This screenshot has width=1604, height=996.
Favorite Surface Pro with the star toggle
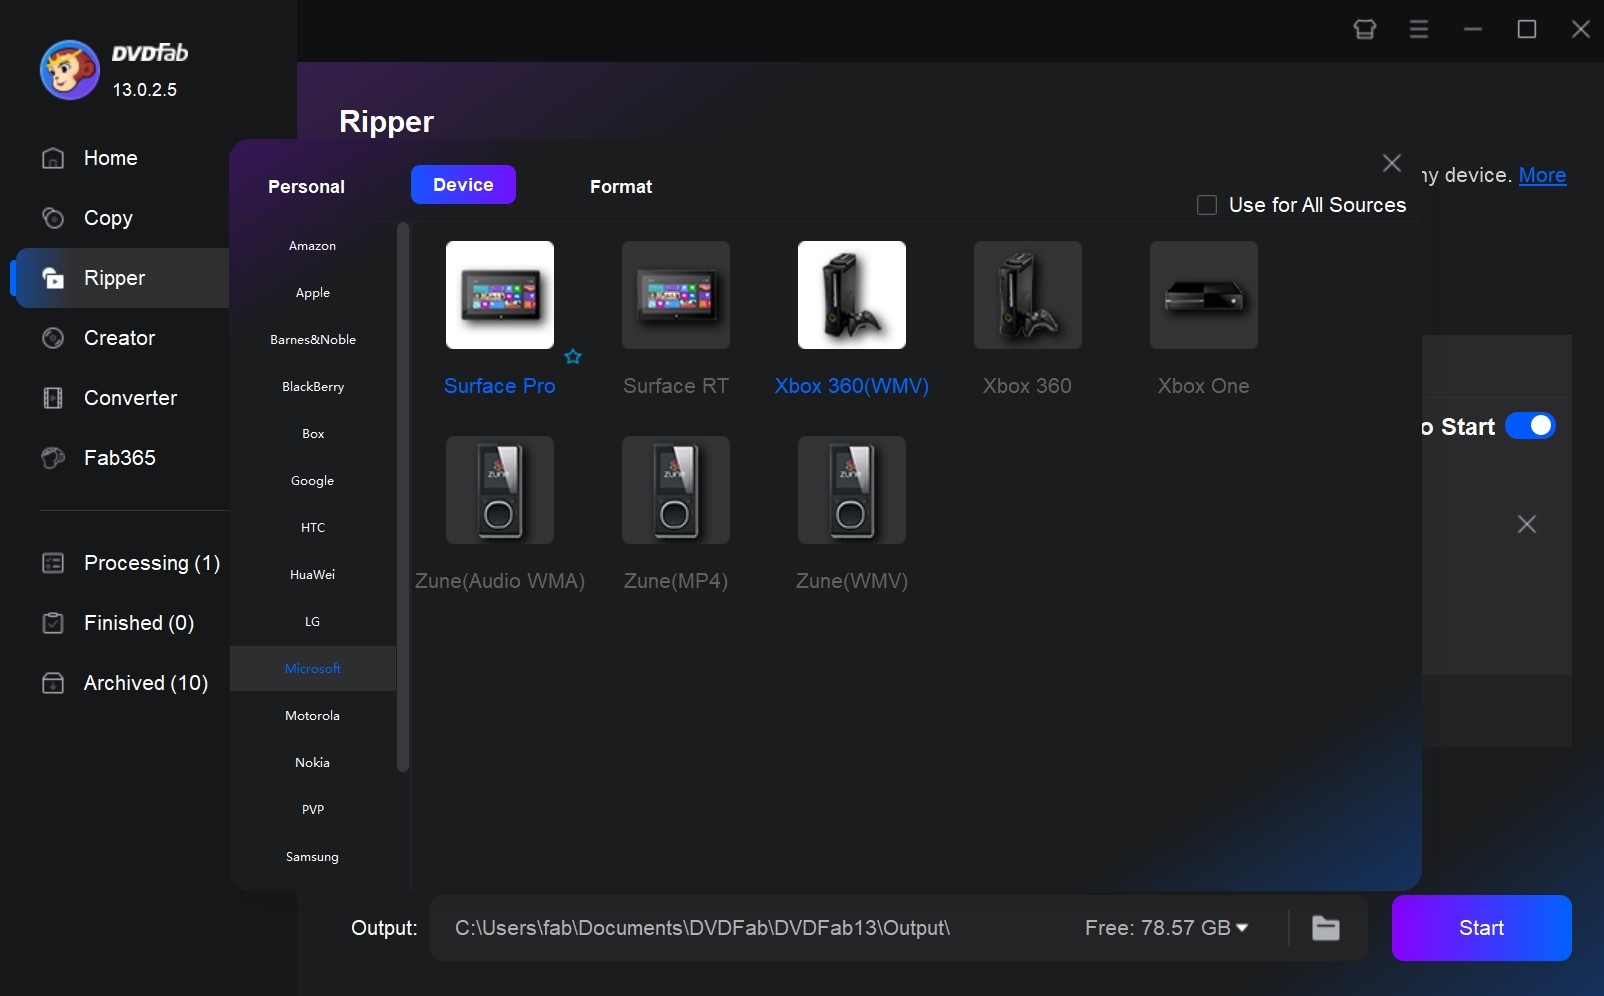574,357
